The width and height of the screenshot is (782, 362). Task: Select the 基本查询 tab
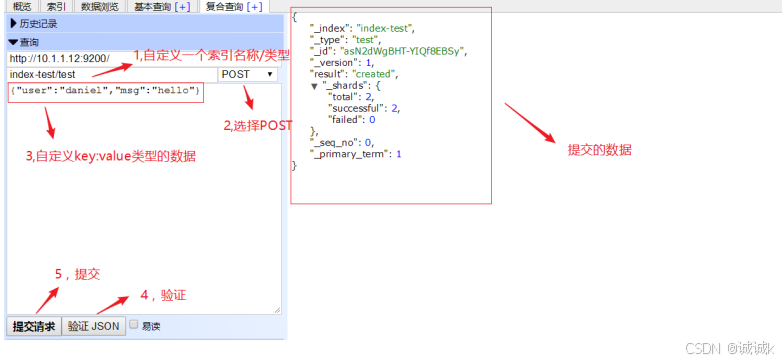[x=152, y=6]
